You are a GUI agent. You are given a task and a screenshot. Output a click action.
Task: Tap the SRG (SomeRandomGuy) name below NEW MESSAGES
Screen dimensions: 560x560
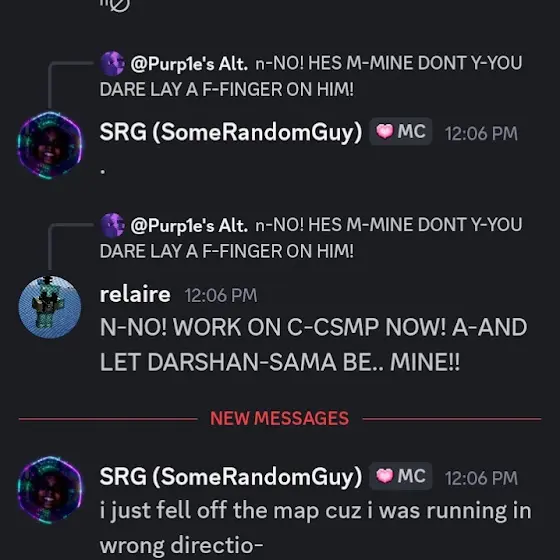pyautogui.click(x=231, y=477)
